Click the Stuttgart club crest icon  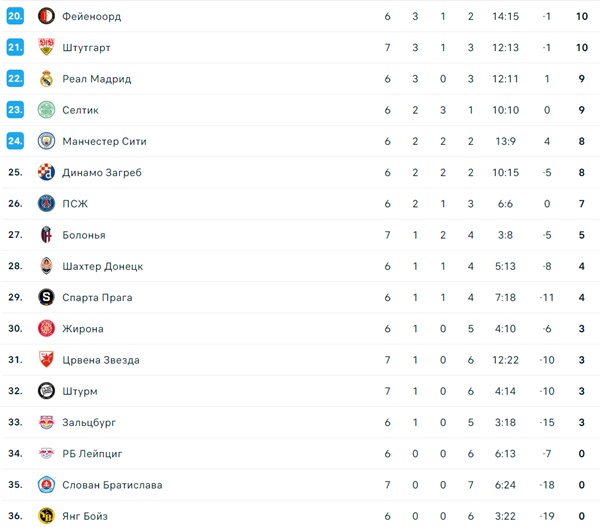point(46,48)
